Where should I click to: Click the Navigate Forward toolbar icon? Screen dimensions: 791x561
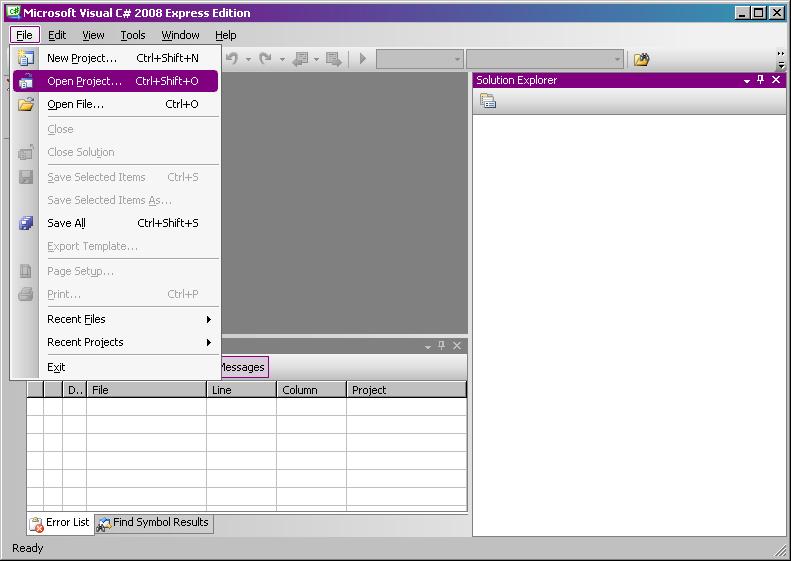click(333, 59)
